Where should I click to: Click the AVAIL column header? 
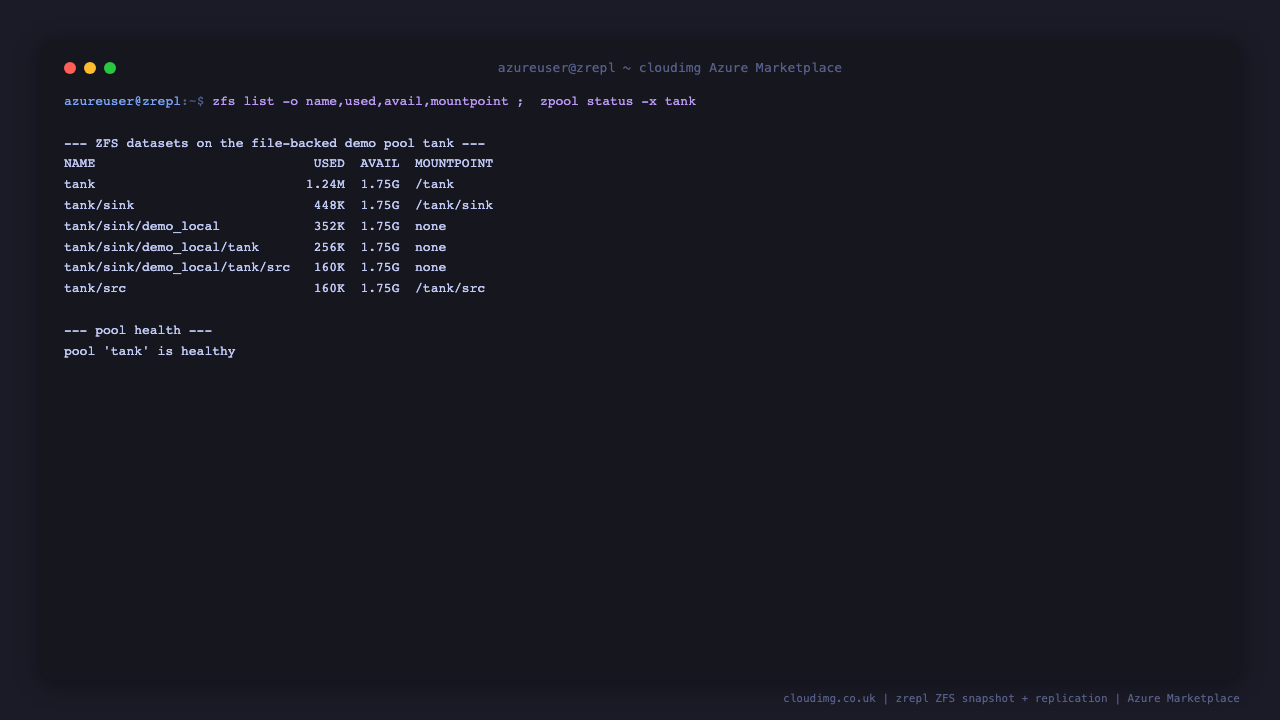380,164
